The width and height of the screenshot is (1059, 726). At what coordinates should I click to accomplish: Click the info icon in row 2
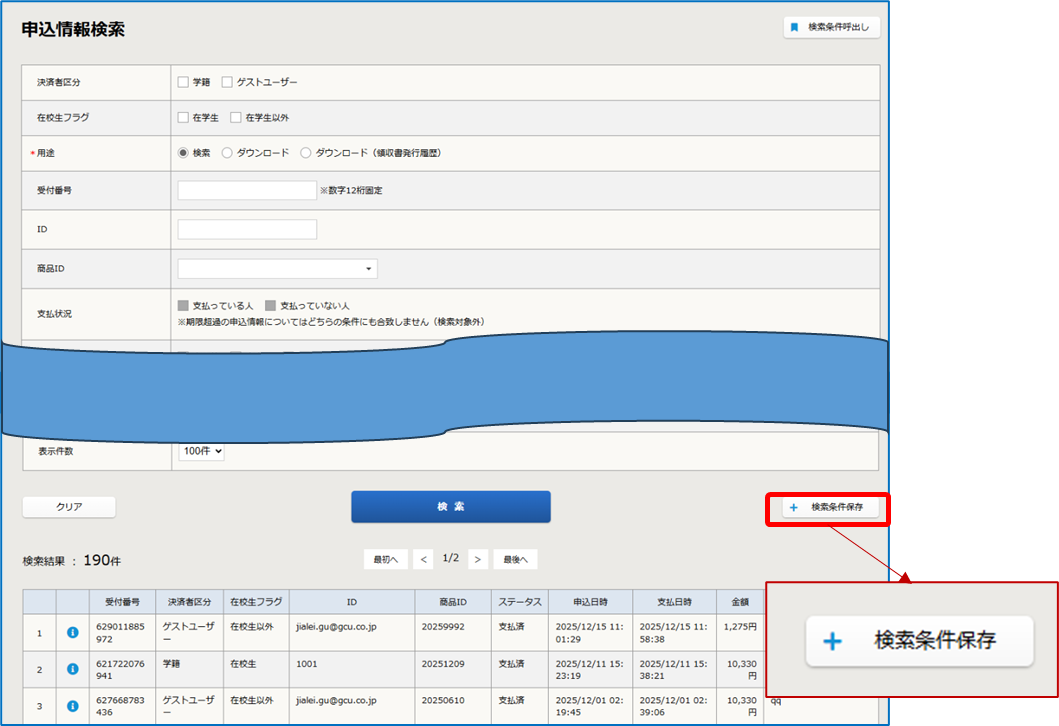[x=72, y=669]
